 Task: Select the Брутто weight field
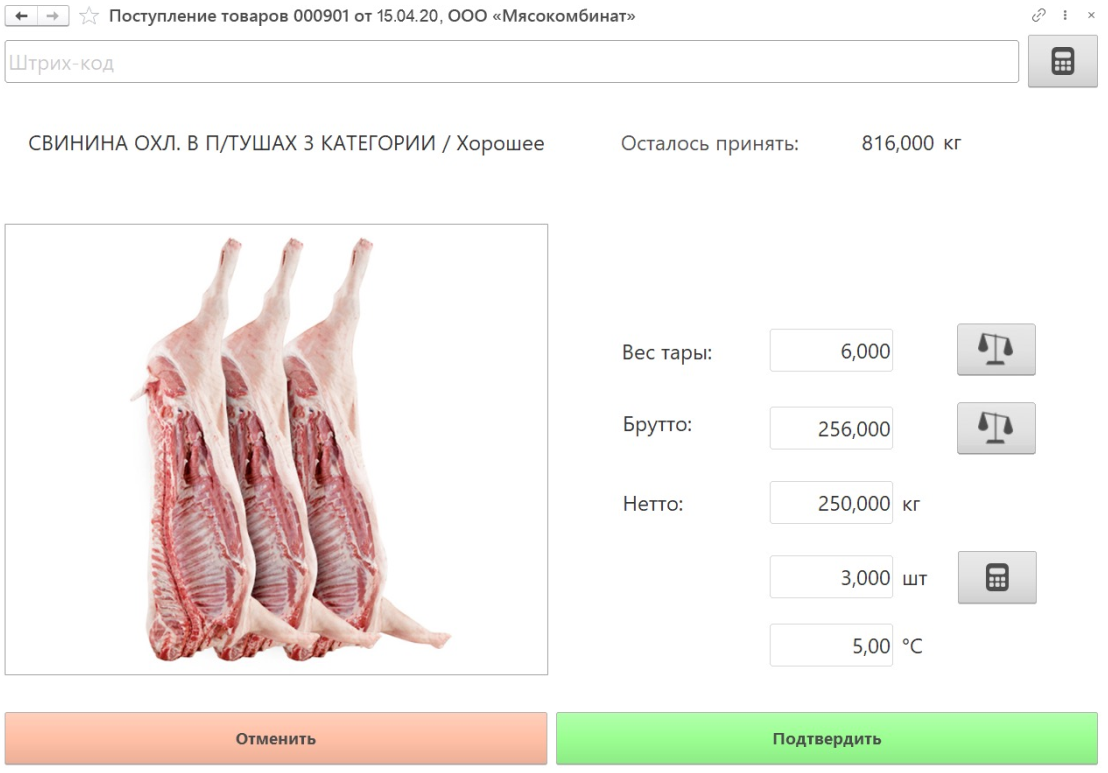click(x=831, y=428)
